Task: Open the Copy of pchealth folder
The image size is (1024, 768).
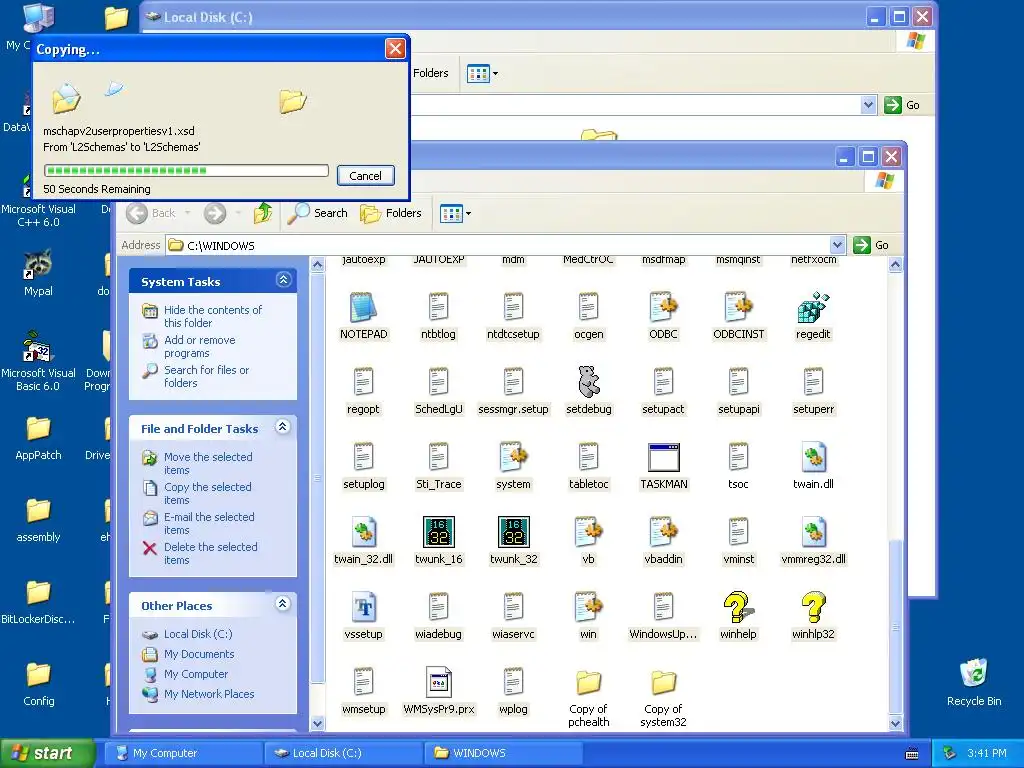Action: tap(588, 682)
